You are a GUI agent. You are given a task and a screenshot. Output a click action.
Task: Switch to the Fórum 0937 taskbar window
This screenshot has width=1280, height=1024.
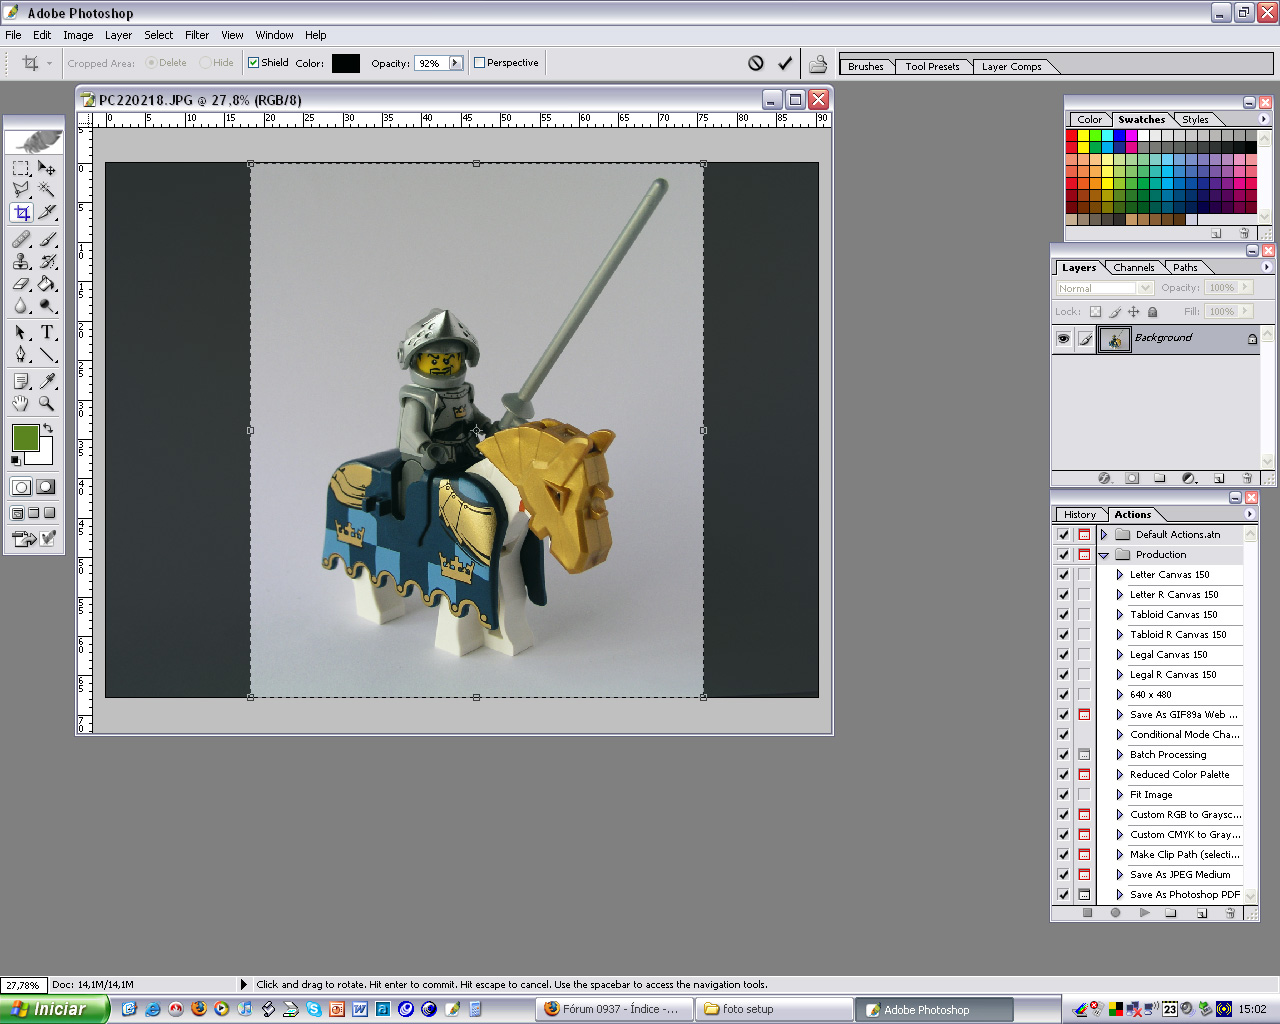(x=612, y=1009)
